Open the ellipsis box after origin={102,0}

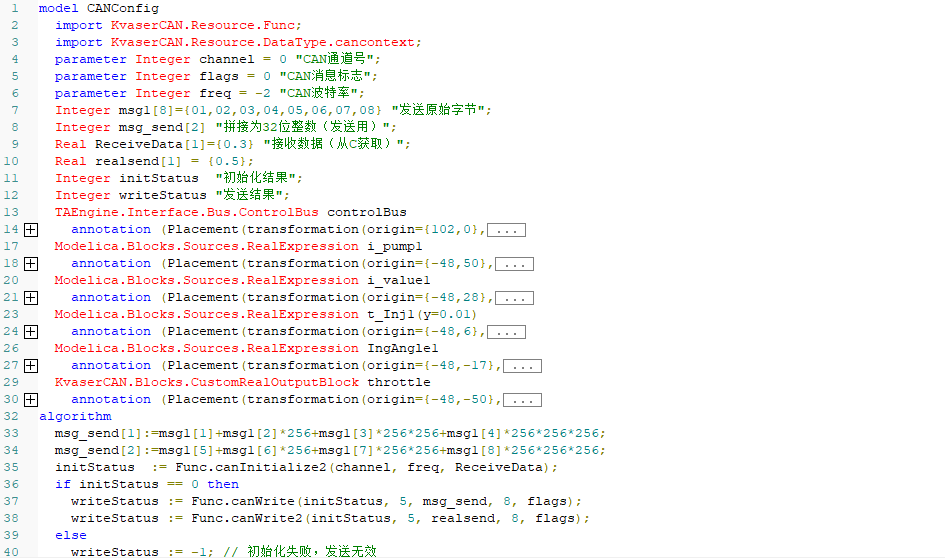[506, 230]
